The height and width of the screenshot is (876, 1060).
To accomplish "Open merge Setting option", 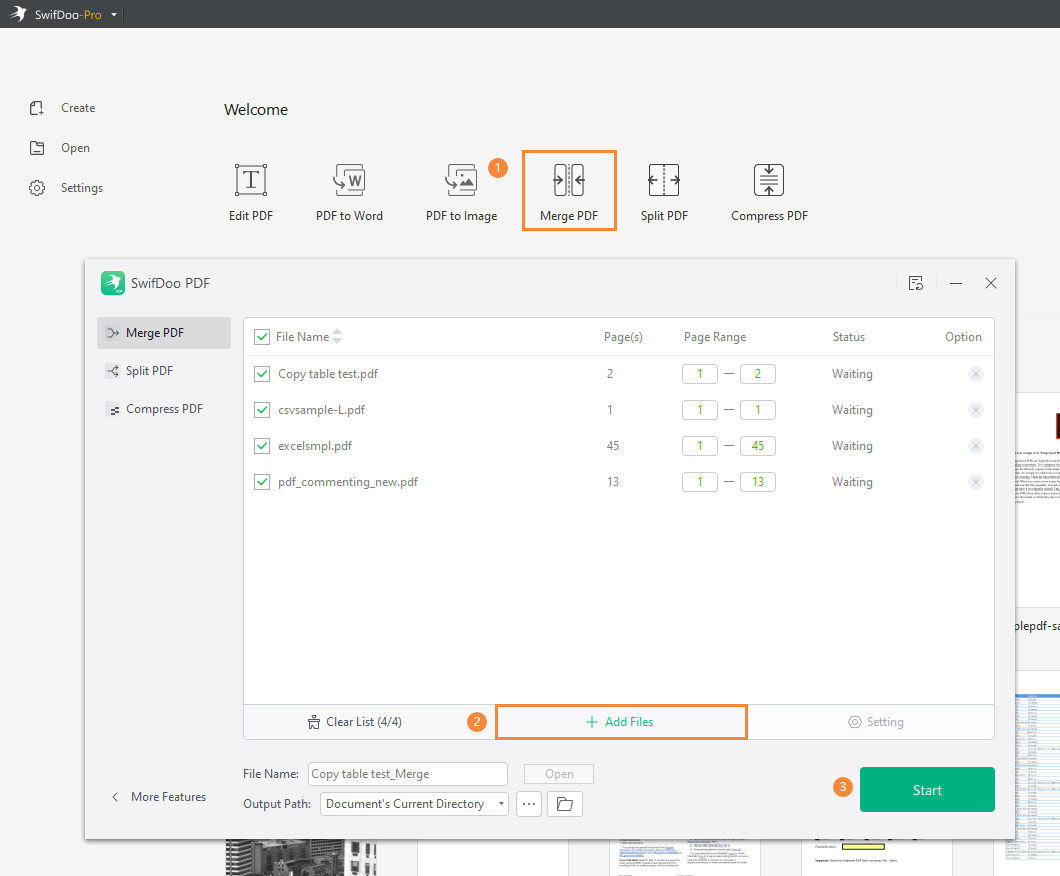I will [x=876, y=722].
